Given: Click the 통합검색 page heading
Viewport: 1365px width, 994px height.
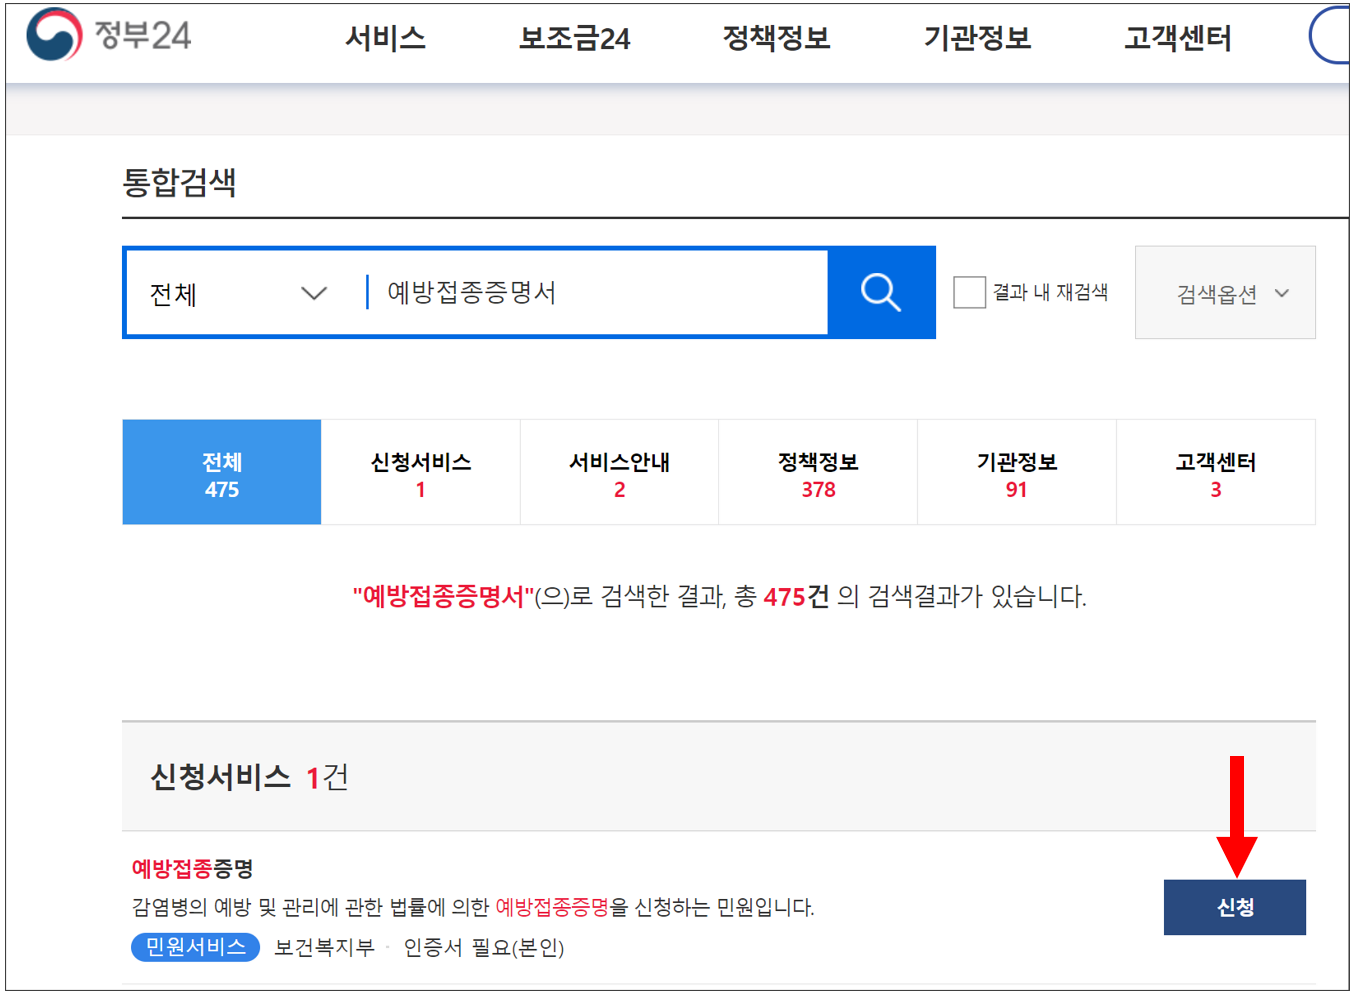Looking at the screenshot, I should click(179, 182).
